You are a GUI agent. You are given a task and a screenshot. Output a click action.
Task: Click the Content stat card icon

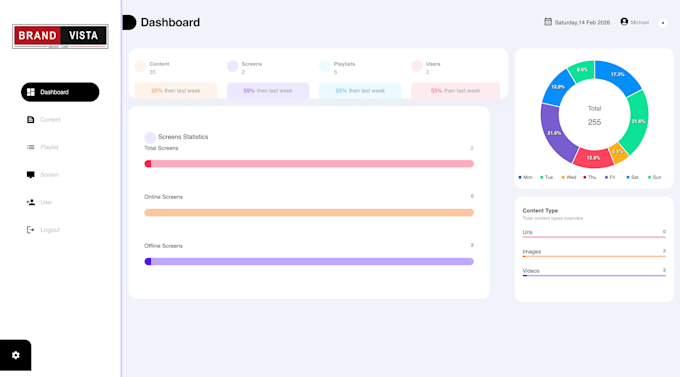click(x=140, y=66)
